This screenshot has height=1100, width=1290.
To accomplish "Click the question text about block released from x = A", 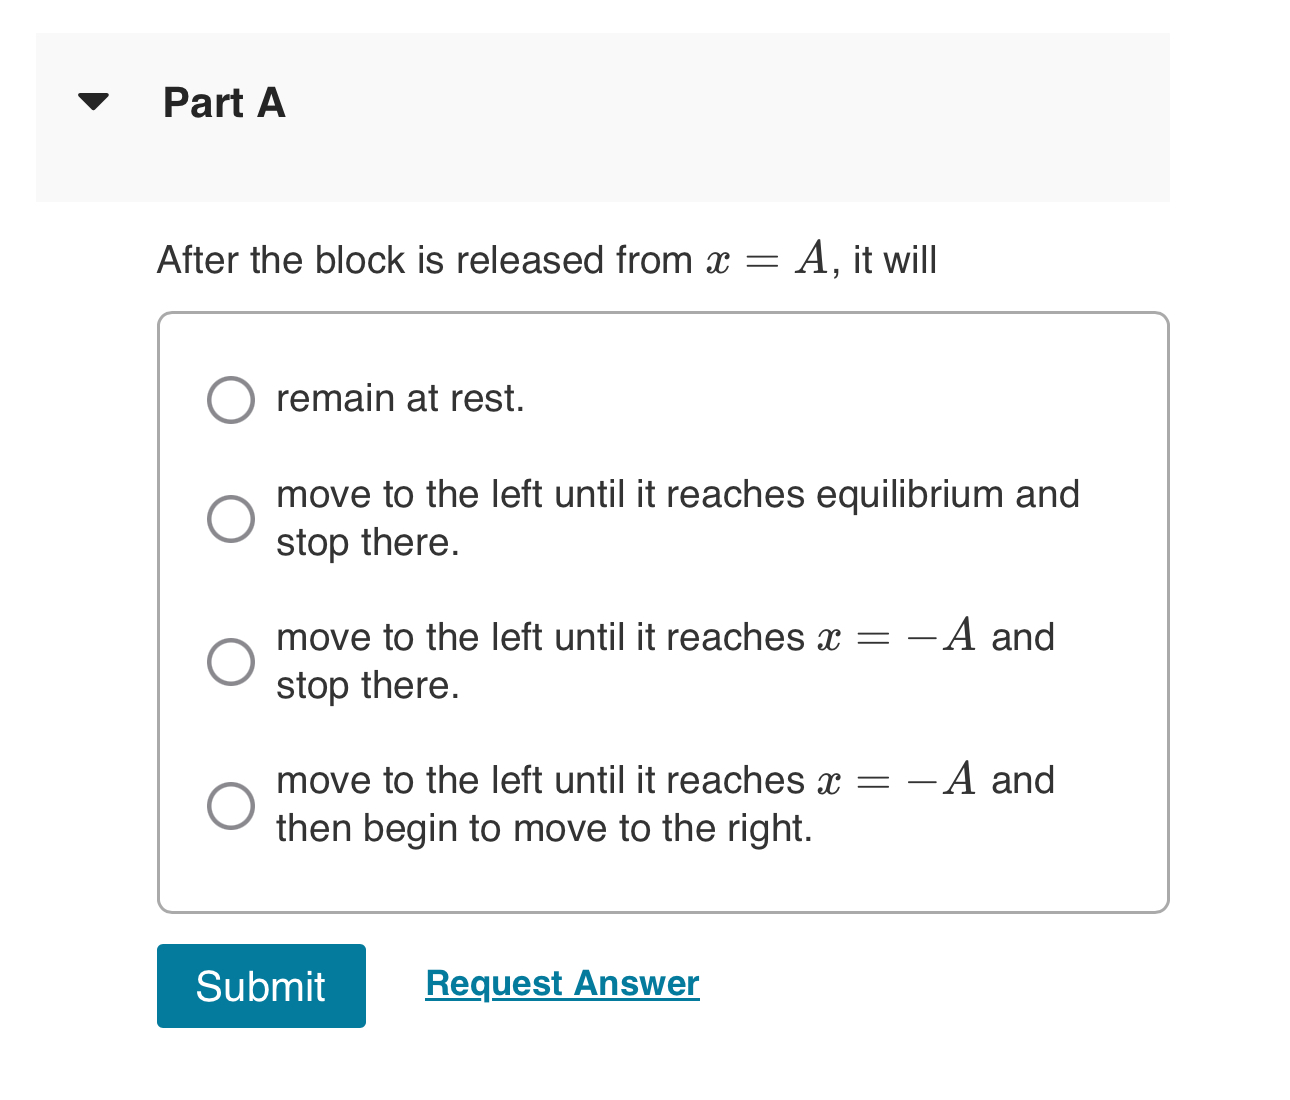I will click(x=546, y=259).
